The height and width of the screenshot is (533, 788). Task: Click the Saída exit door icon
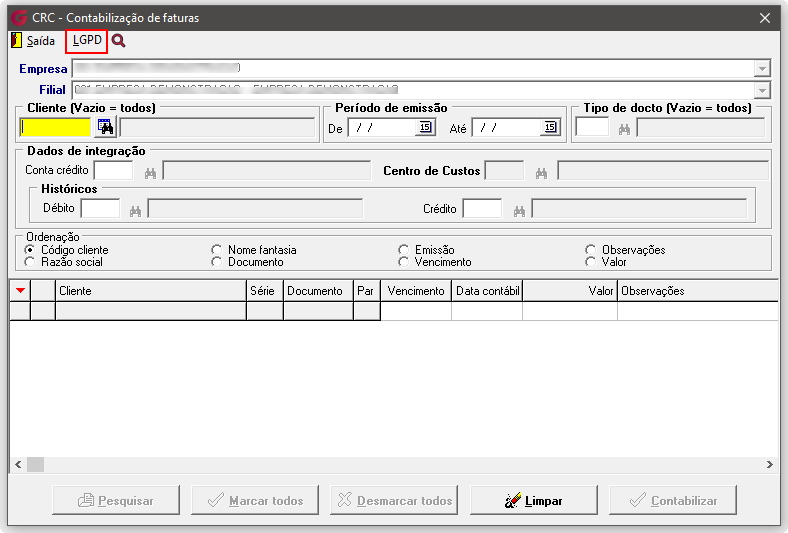click(x=17, y=40)
